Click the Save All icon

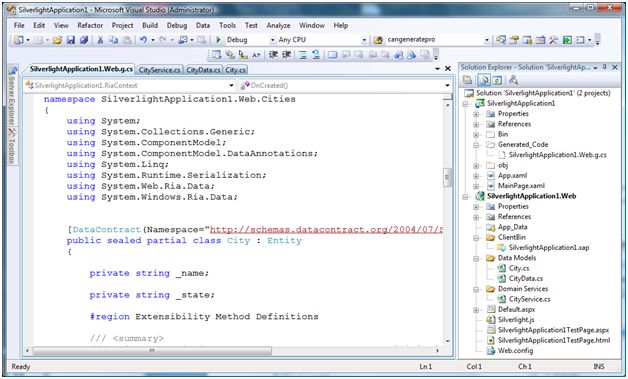pos(84,40)
